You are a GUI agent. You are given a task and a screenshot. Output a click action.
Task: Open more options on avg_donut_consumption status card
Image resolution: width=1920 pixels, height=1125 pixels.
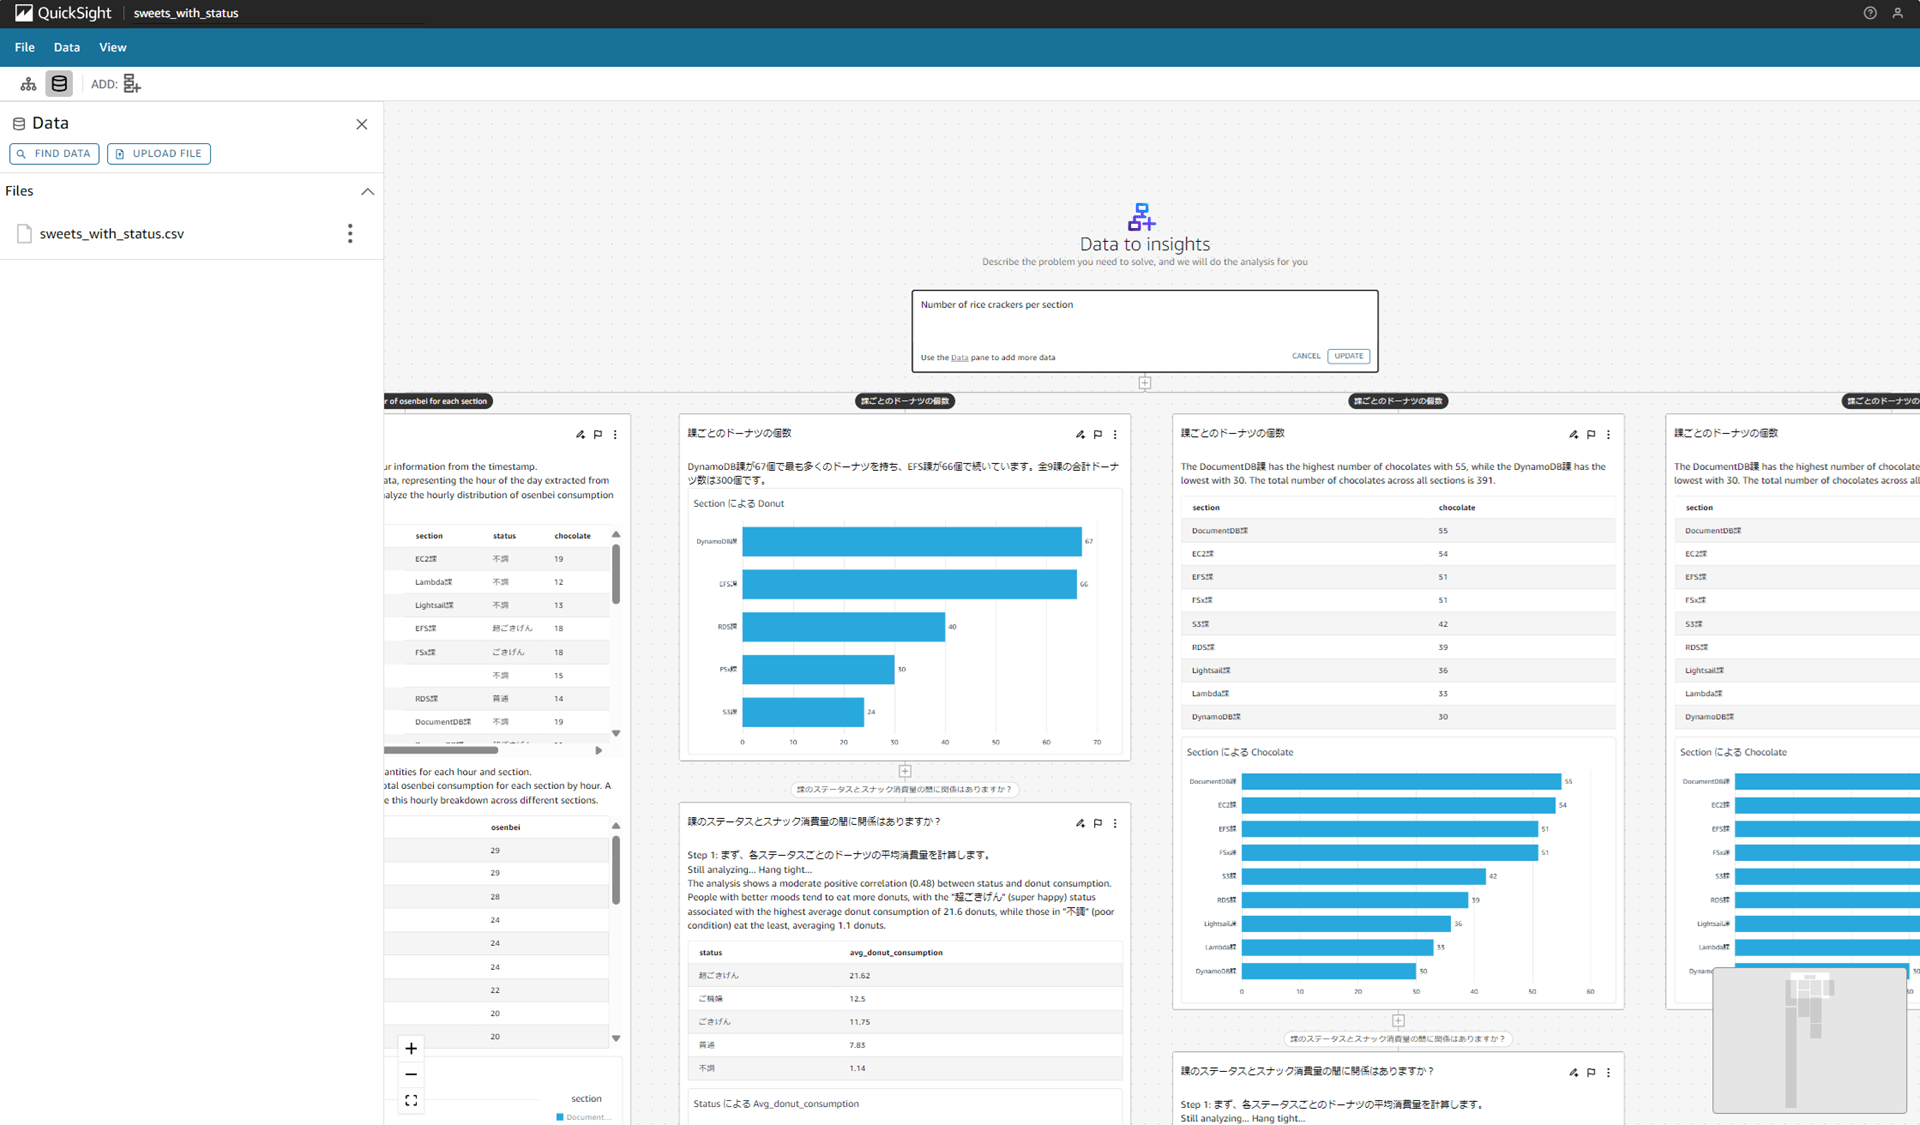(1115, 824)
